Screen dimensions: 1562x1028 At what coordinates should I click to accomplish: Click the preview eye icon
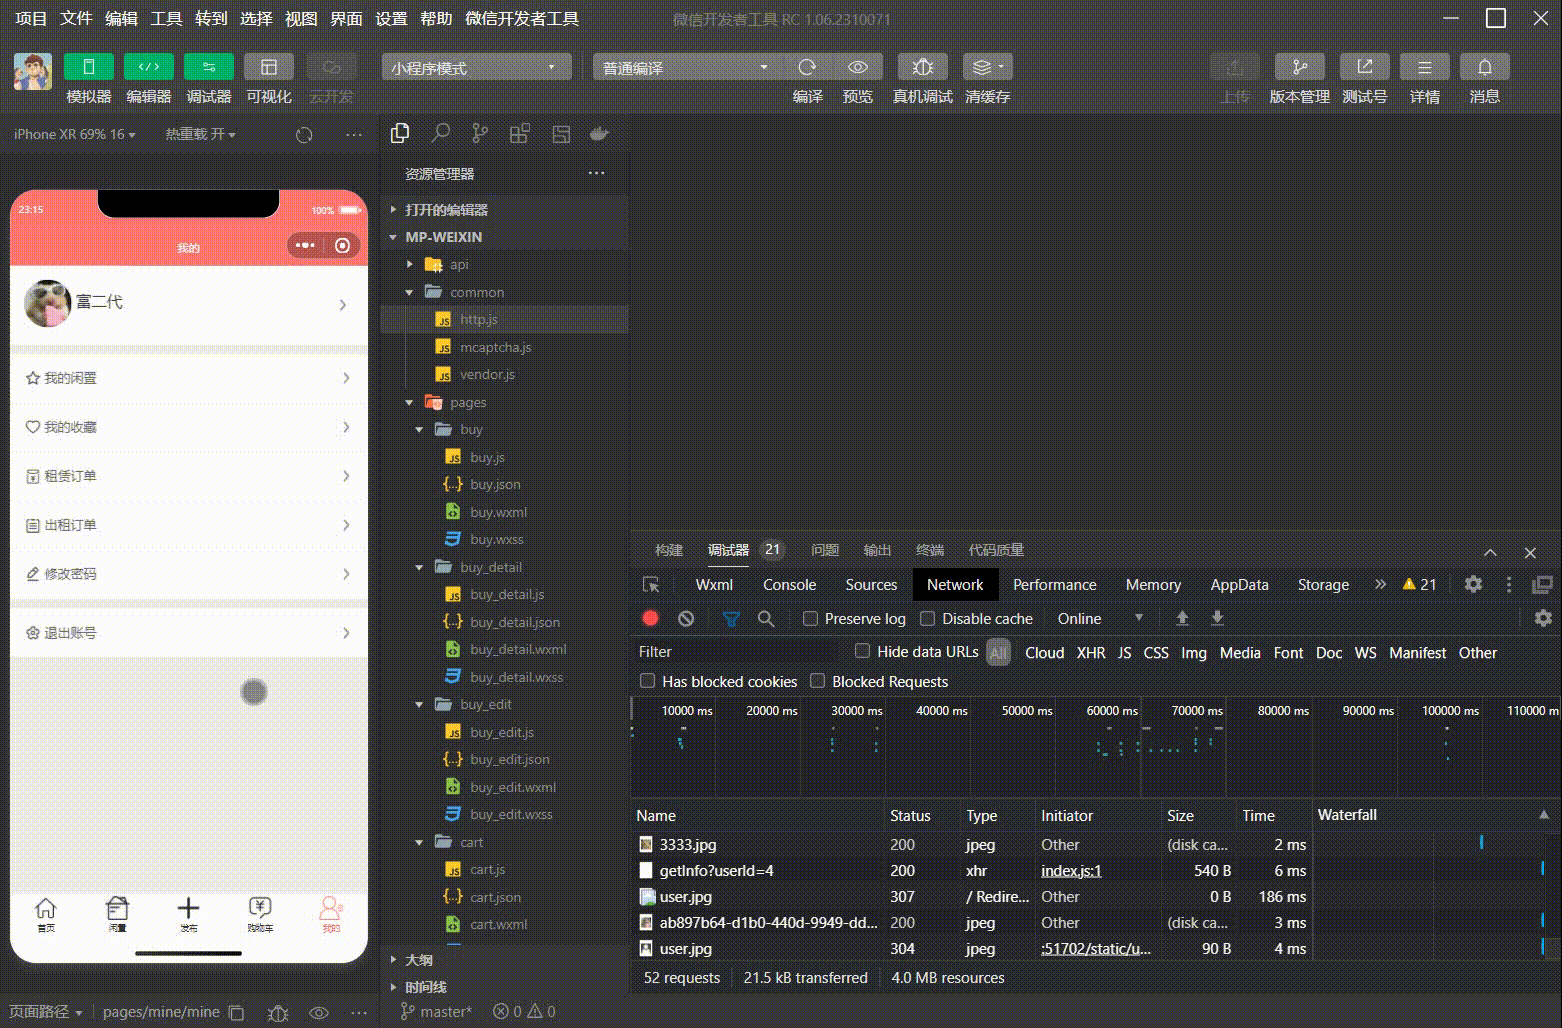(857, 67)
